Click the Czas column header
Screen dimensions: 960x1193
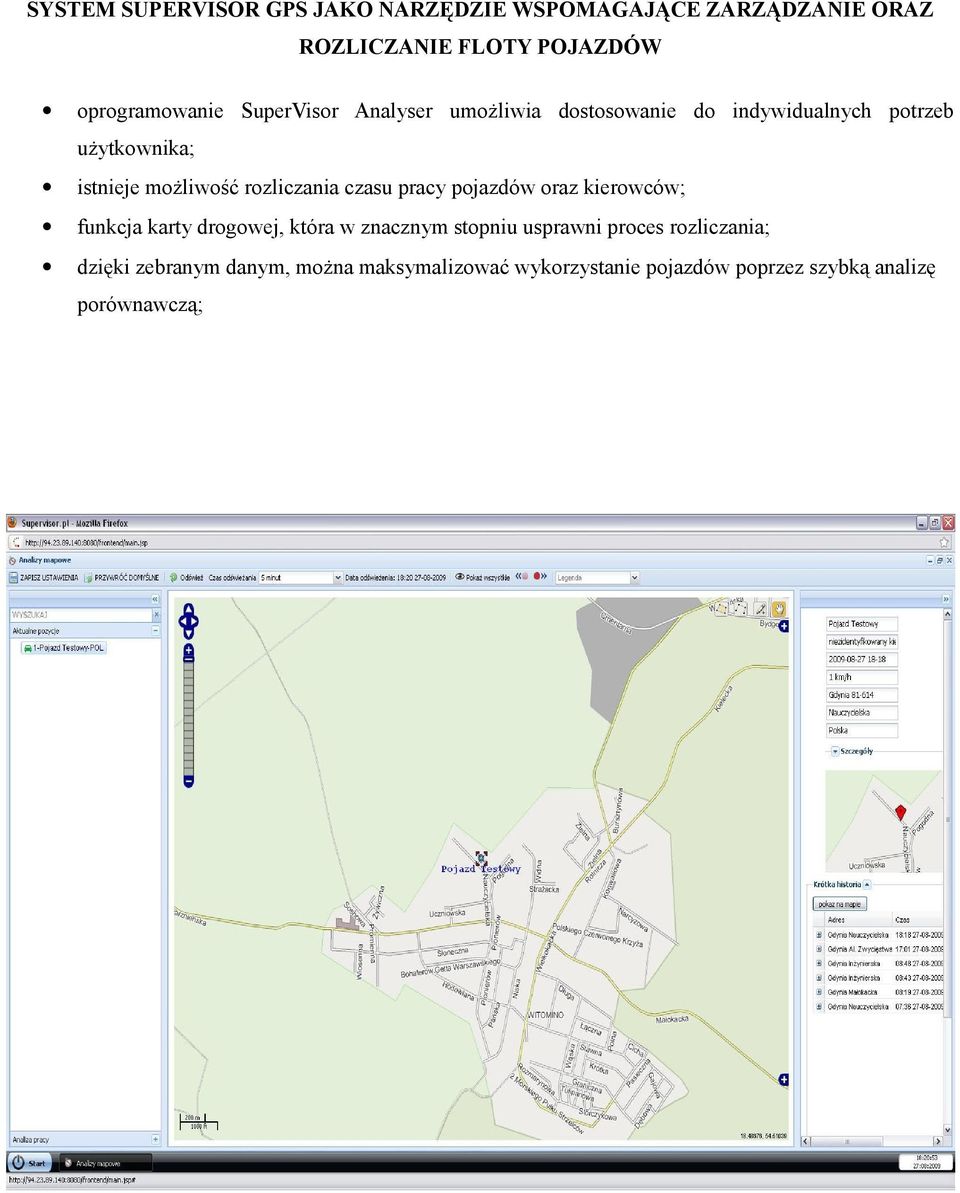click(x=917, y=920)
